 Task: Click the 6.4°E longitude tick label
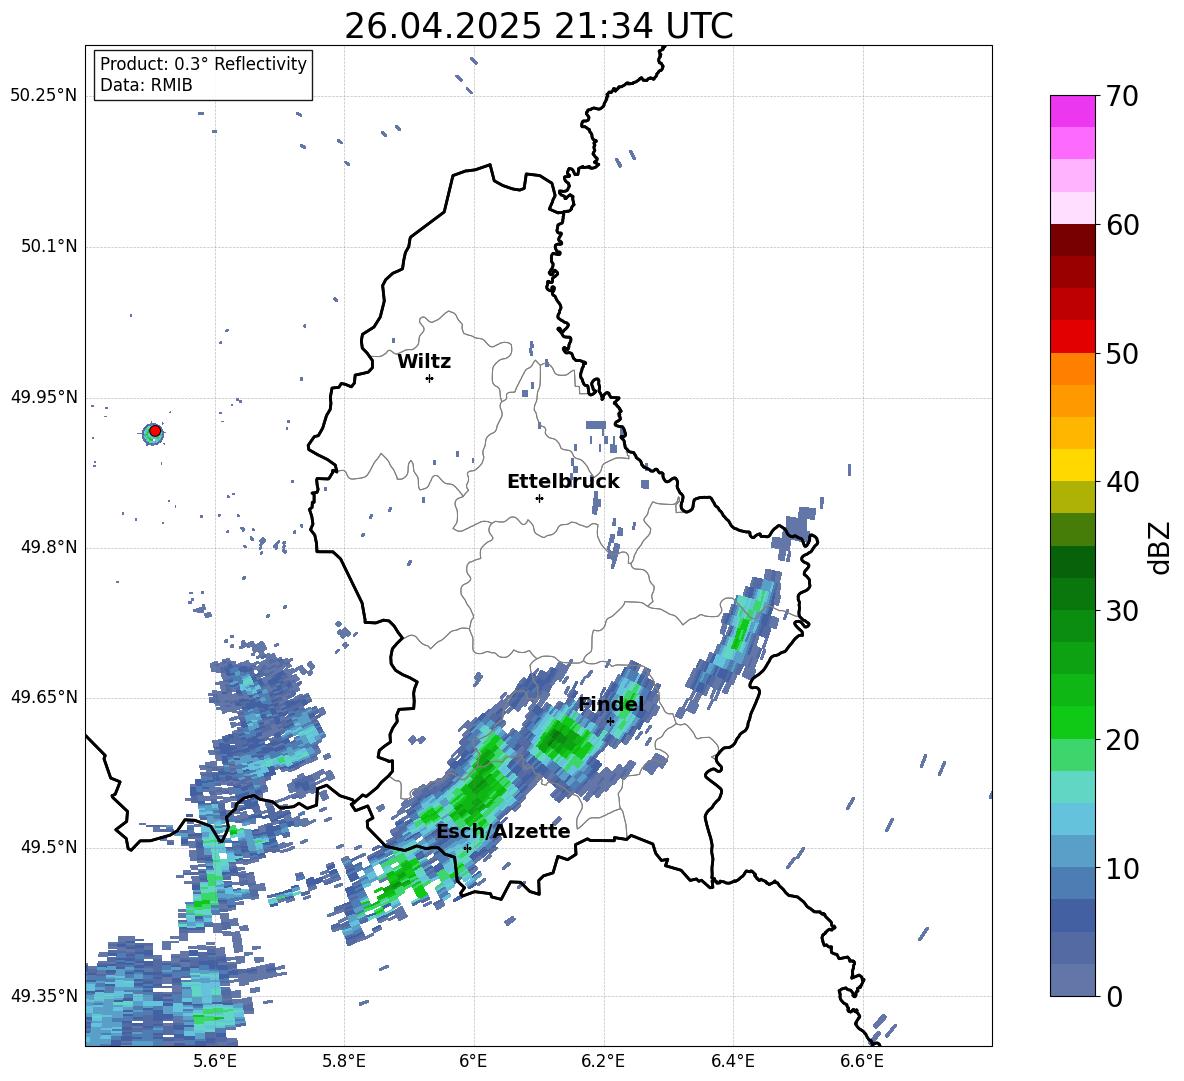coord(733,1061)
